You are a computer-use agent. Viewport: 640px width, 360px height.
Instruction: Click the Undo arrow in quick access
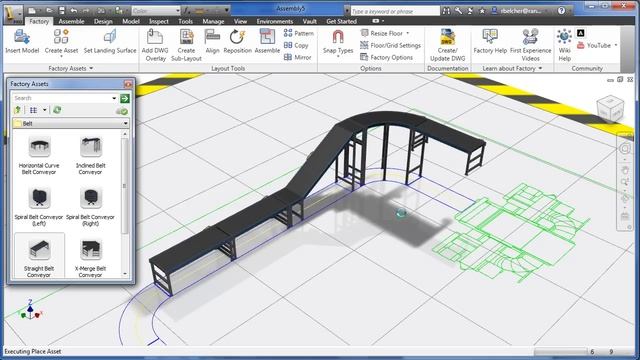(x=74, y=11)
